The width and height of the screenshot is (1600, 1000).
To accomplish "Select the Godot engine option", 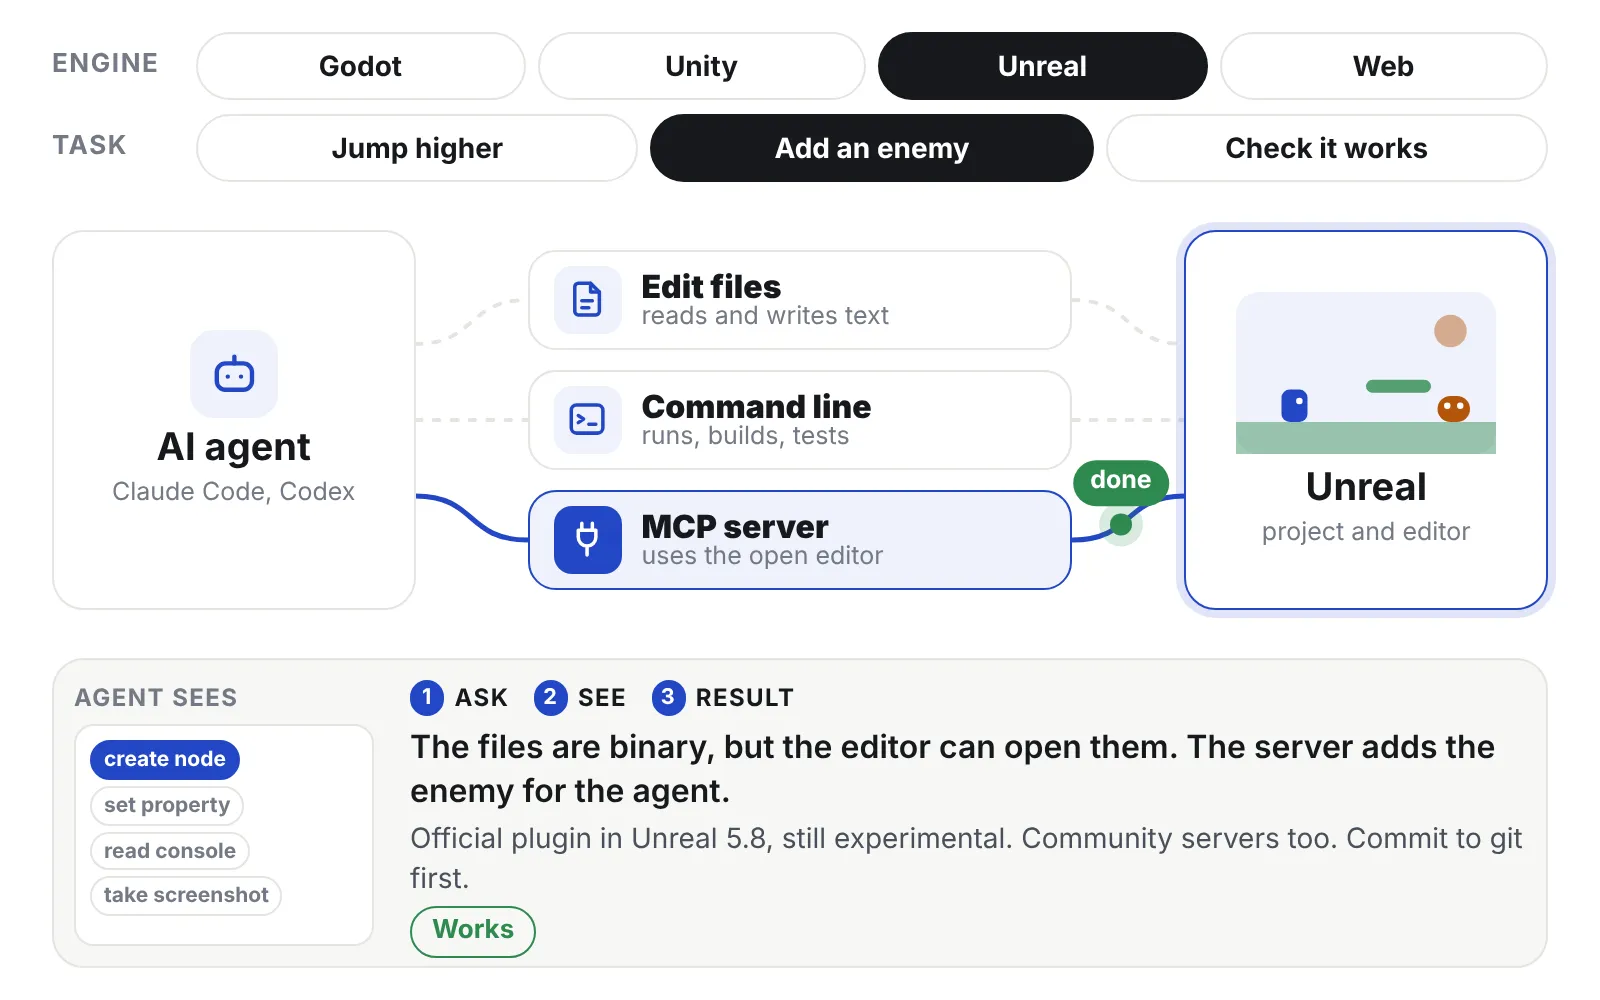I will tap(361, 66).
